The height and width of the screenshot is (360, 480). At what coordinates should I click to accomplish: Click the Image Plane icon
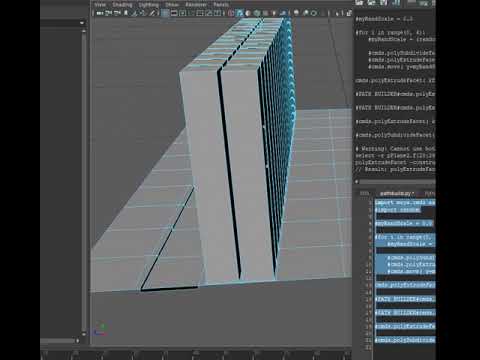pos(134,13)
